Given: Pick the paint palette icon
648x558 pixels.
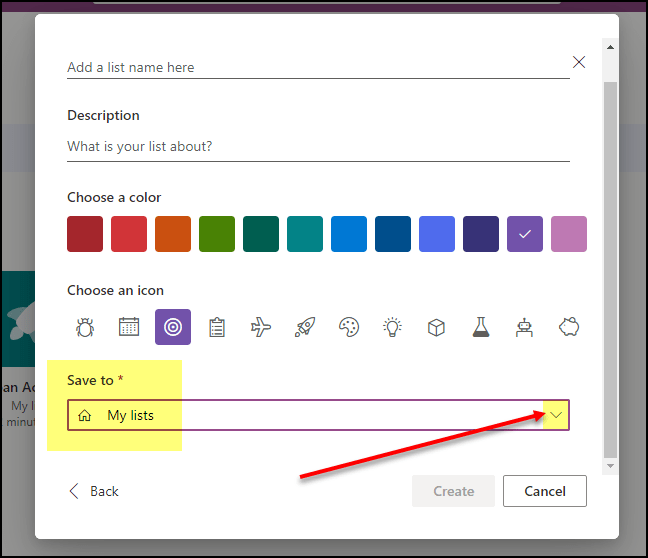Looking at the screenshot, I should click(x=349, y=327).
